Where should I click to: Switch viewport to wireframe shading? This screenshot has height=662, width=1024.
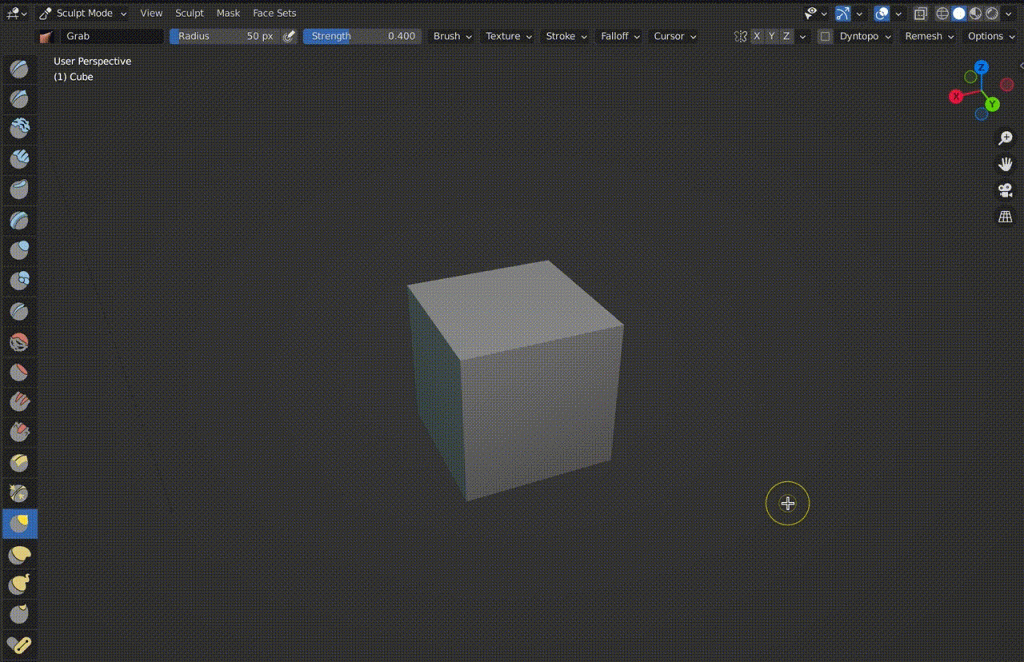pyautogui.click(x=943, y=13)
